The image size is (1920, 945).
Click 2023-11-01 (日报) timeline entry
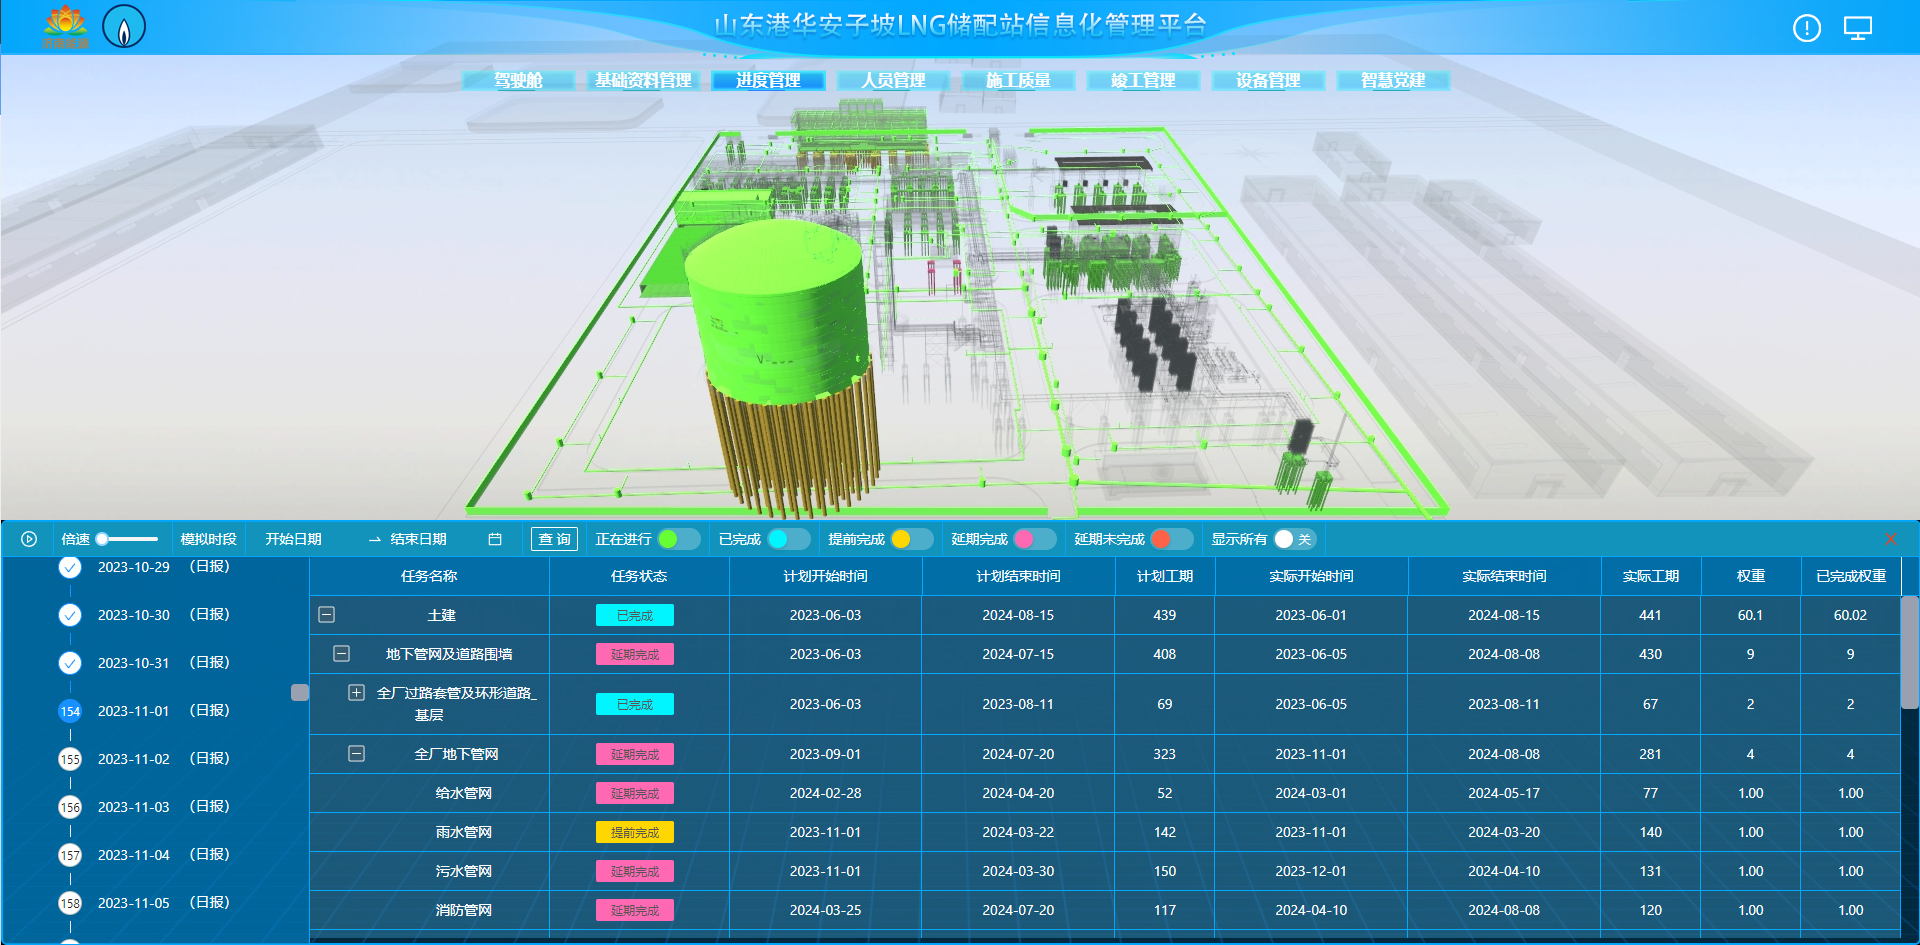tap(164, 711)
